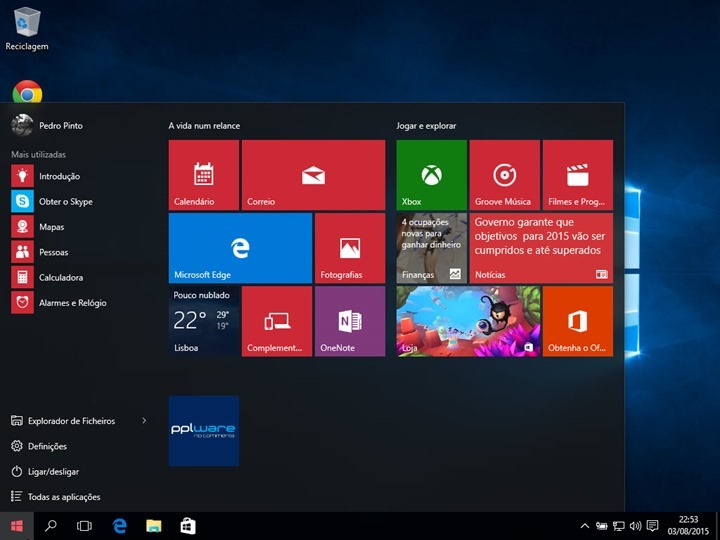Click the Pedro Pinto user account
720x540 pixels.
click(x=47, y=125)
